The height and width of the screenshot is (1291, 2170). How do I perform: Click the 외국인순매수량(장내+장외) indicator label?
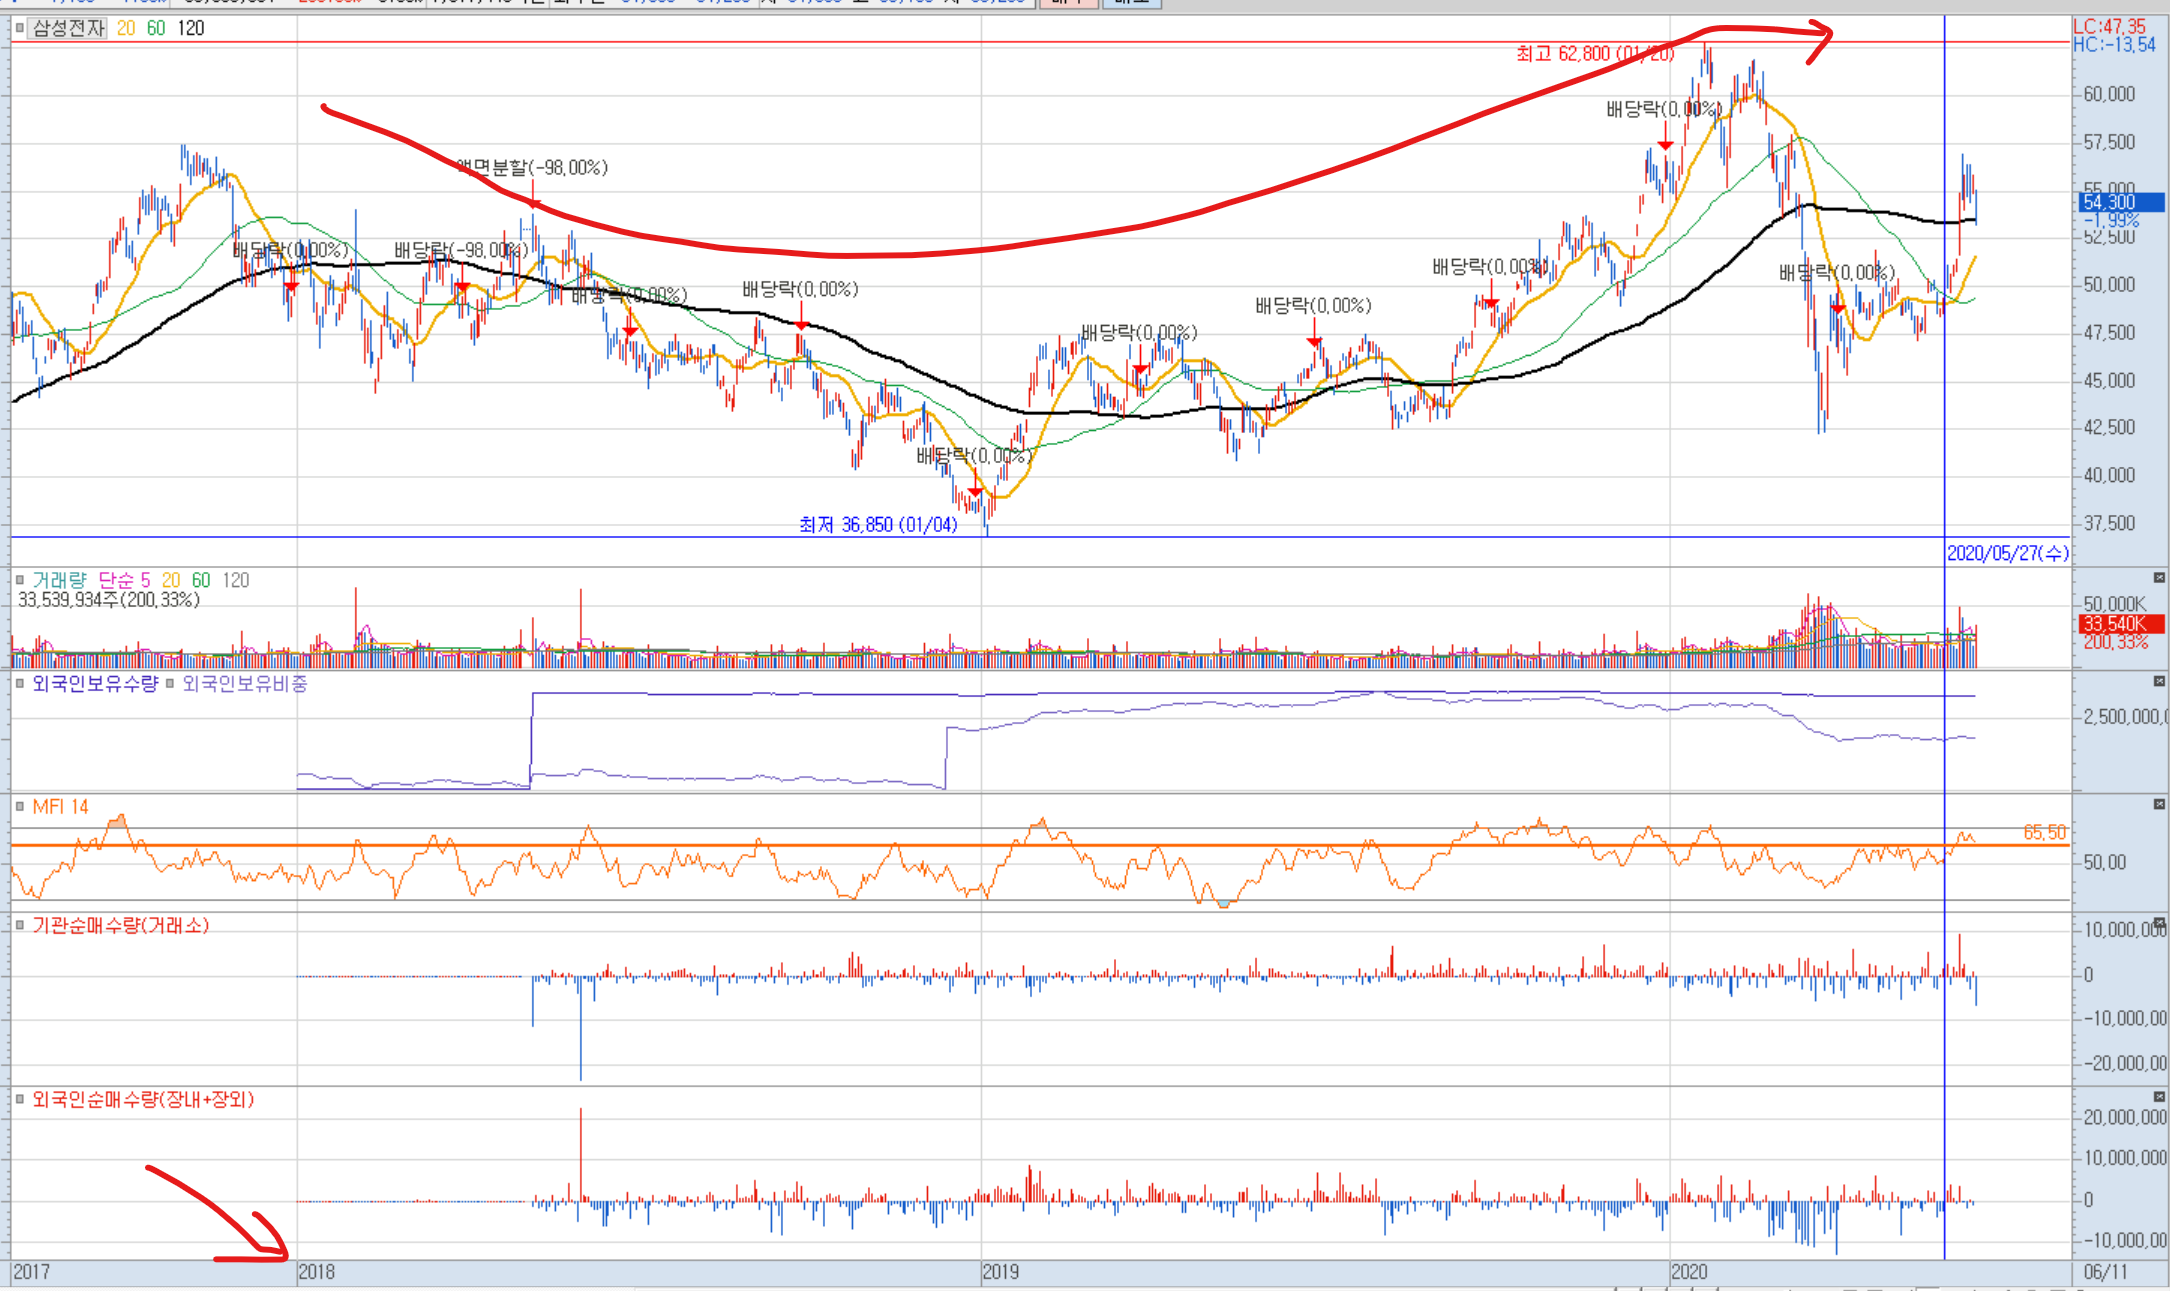(143, 1100)
